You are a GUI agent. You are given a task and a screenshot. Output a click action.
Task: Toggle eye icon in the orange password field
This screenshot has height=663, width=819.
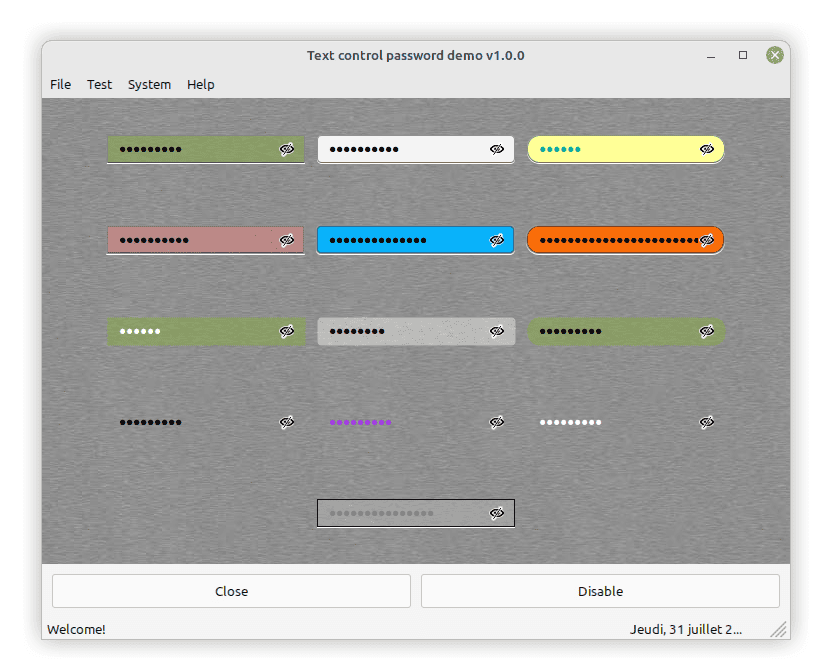pos(707,240)
